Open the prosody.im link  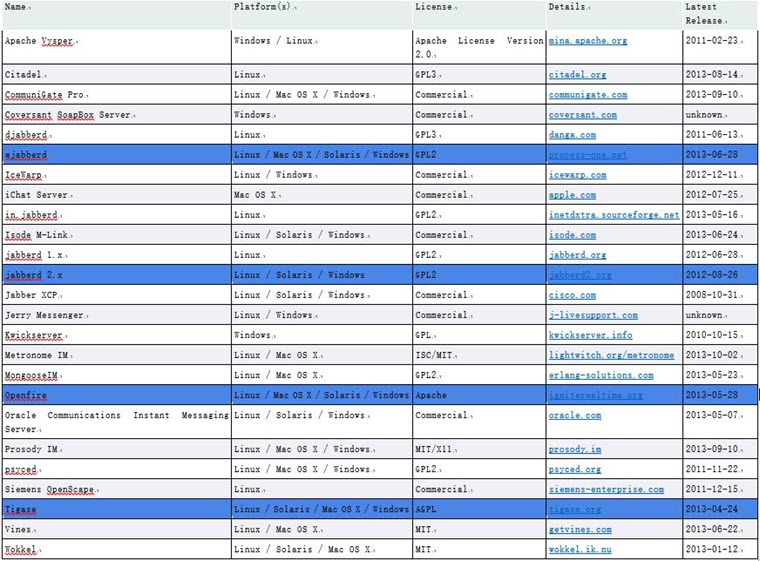coord(575,449)
